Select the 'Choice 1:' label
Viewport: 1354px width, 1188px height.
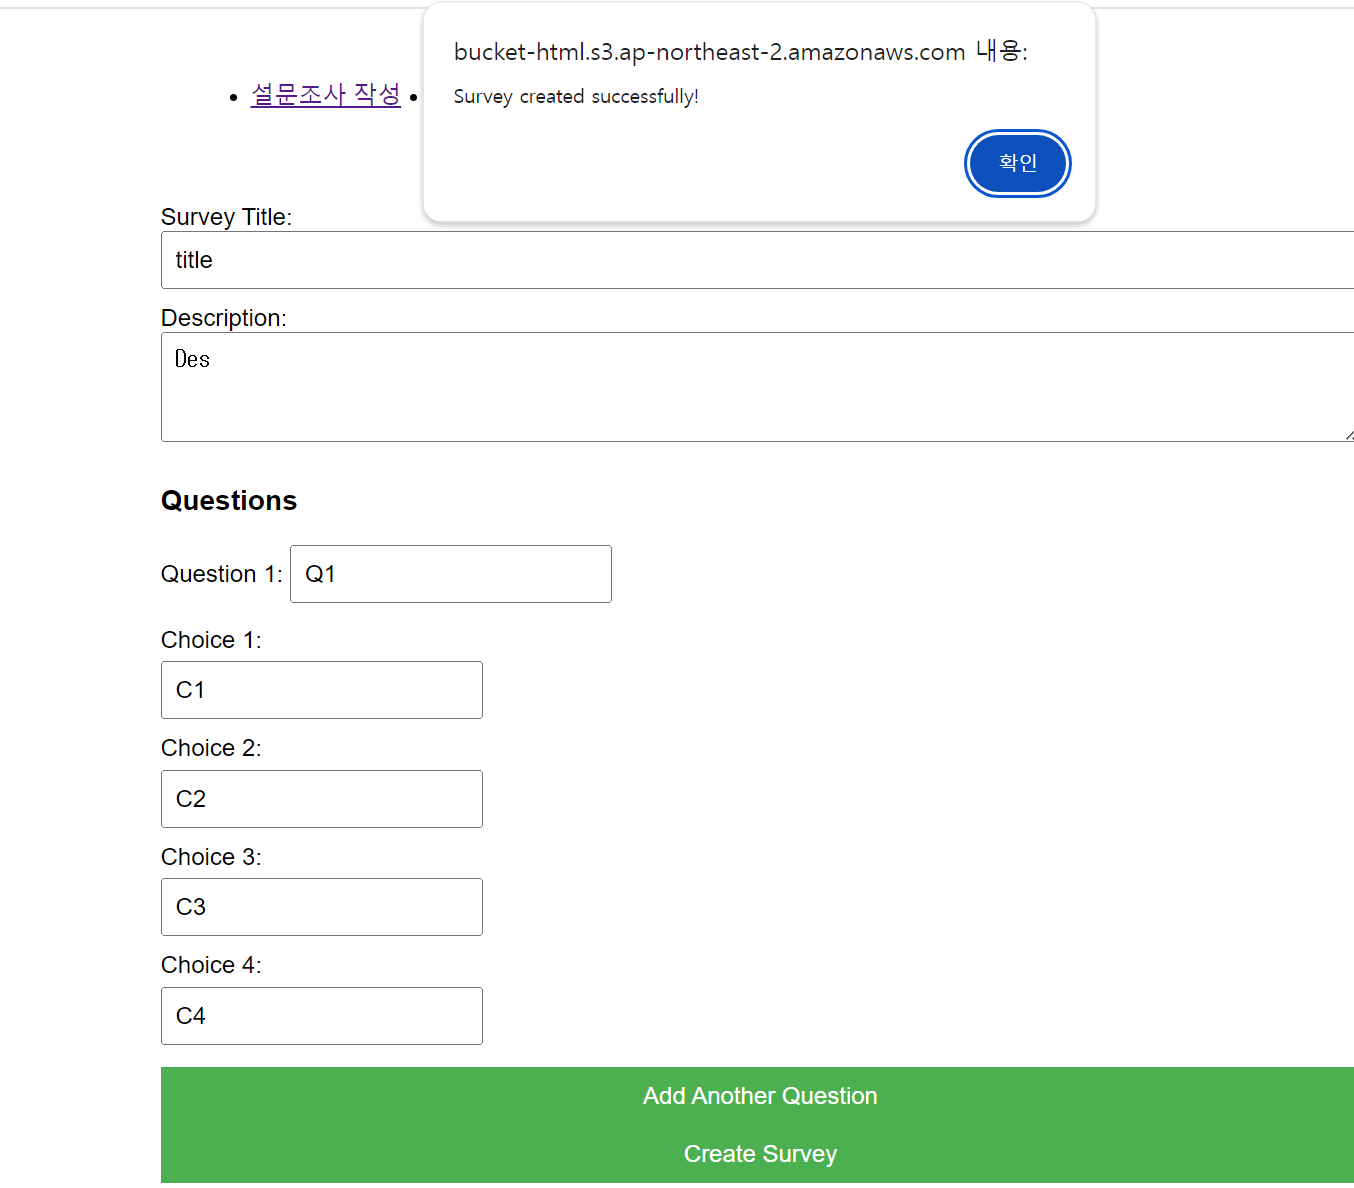point(211,640)
